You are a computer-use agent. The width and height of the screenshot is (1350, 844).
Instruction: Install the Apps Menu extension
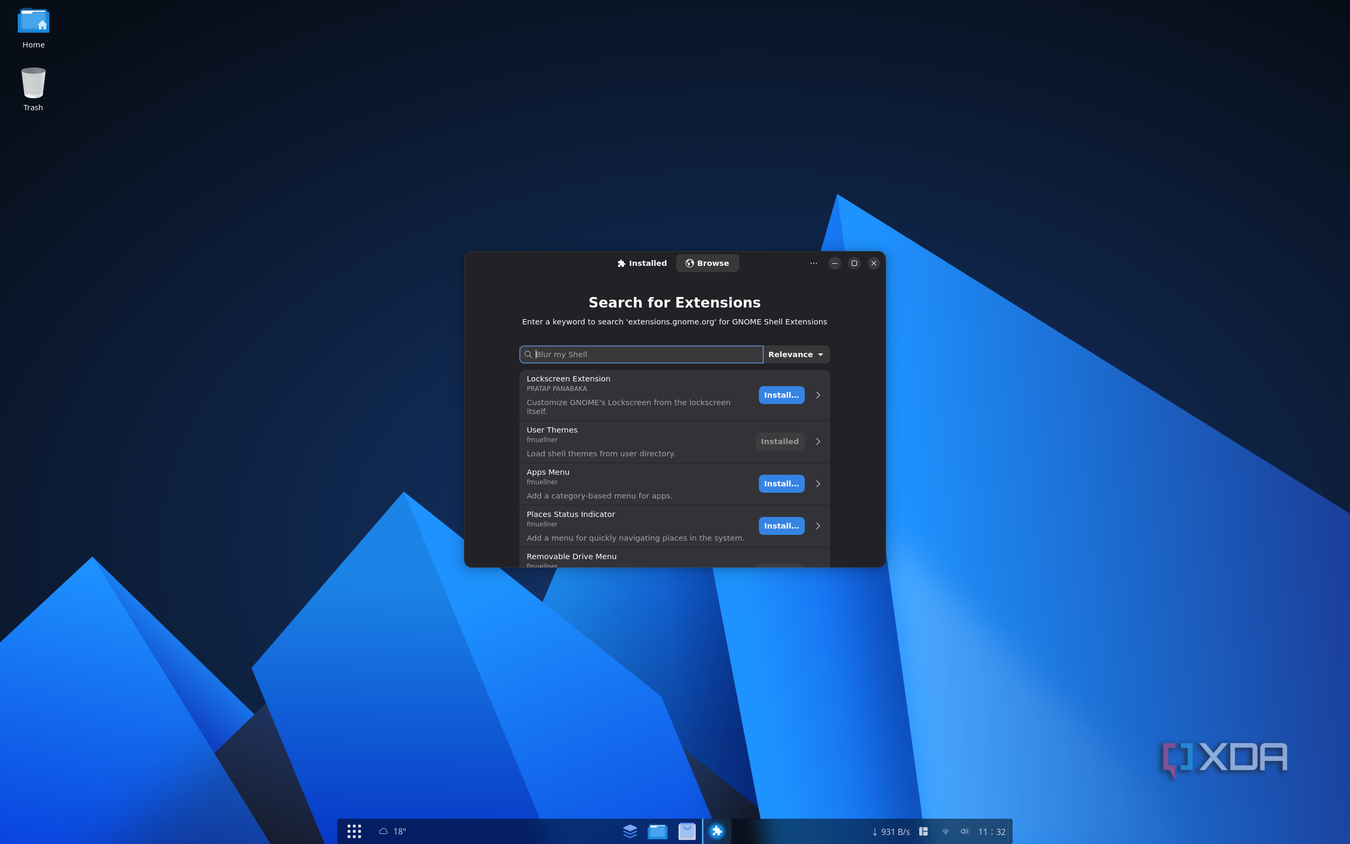781,483
